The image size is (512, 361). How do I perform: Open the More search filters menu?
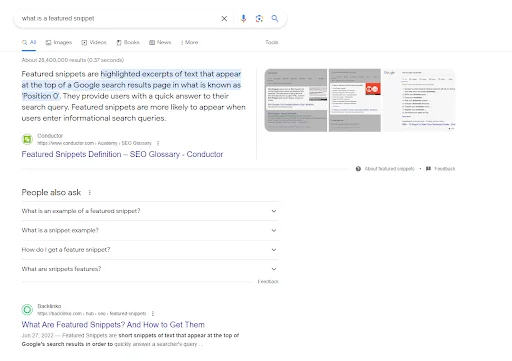pos(189,42)
